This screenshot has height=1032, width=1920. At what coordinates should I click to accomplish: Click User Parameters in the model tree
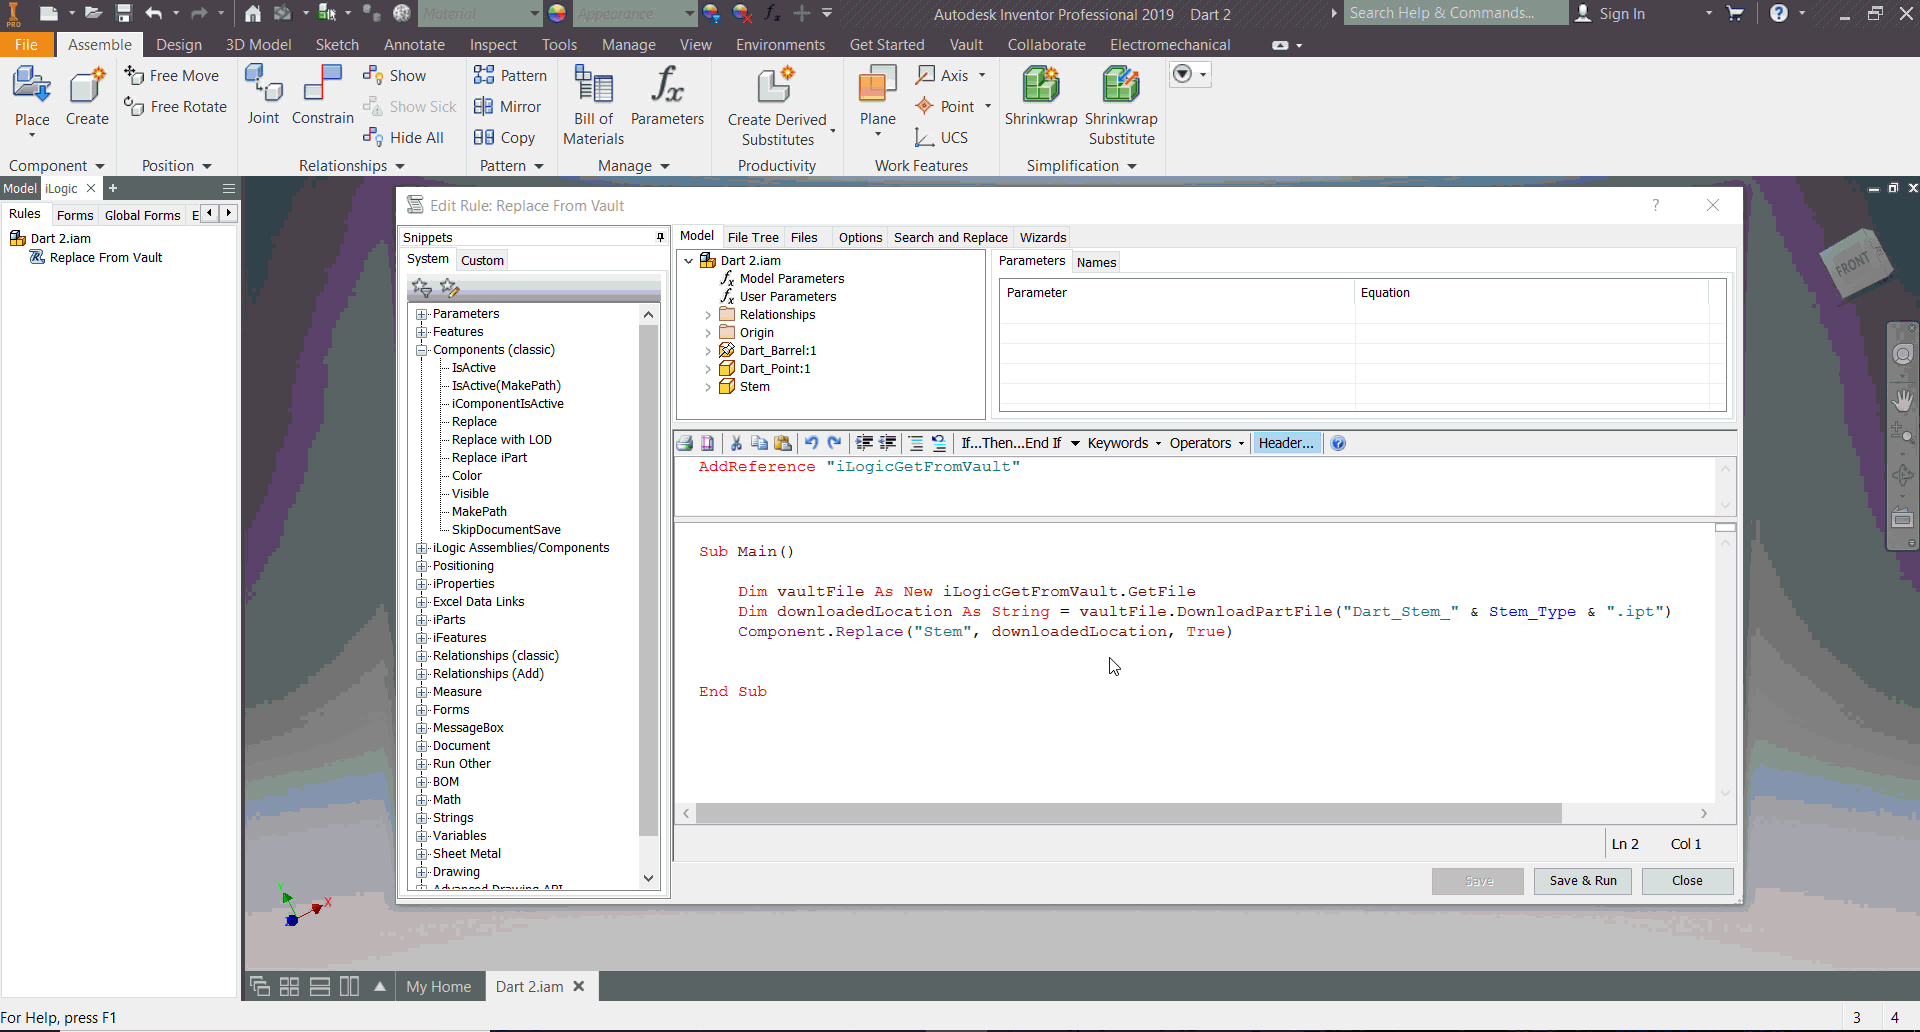click(x=788, y=297)
